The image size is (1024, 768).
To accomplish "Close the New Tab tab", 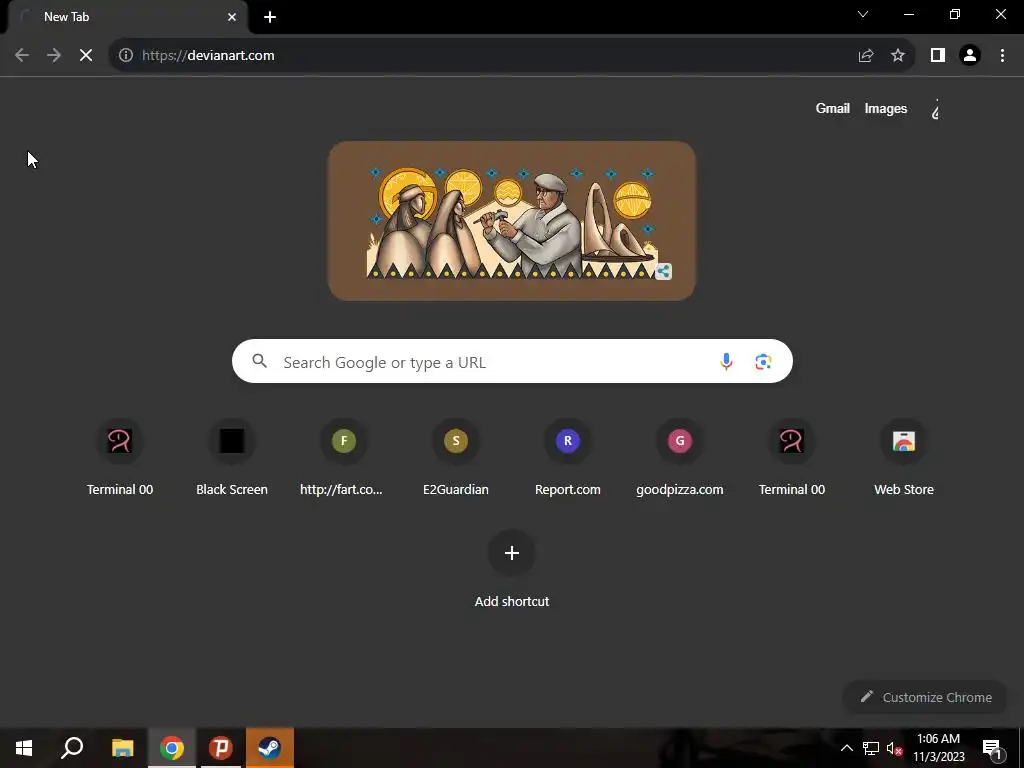I will pyautogui.click(x=232, y=17).
